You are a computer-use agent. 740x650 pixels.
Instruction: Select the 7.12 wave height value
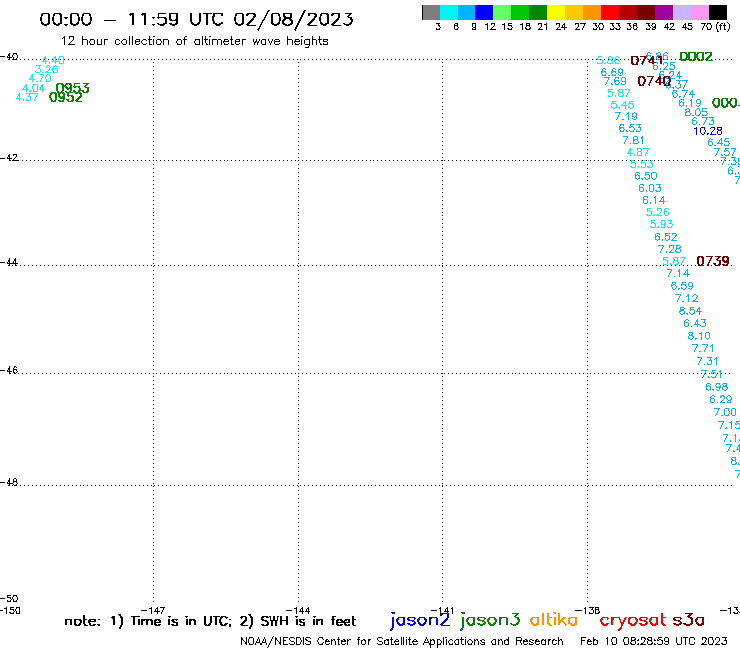tap(686, 298)
